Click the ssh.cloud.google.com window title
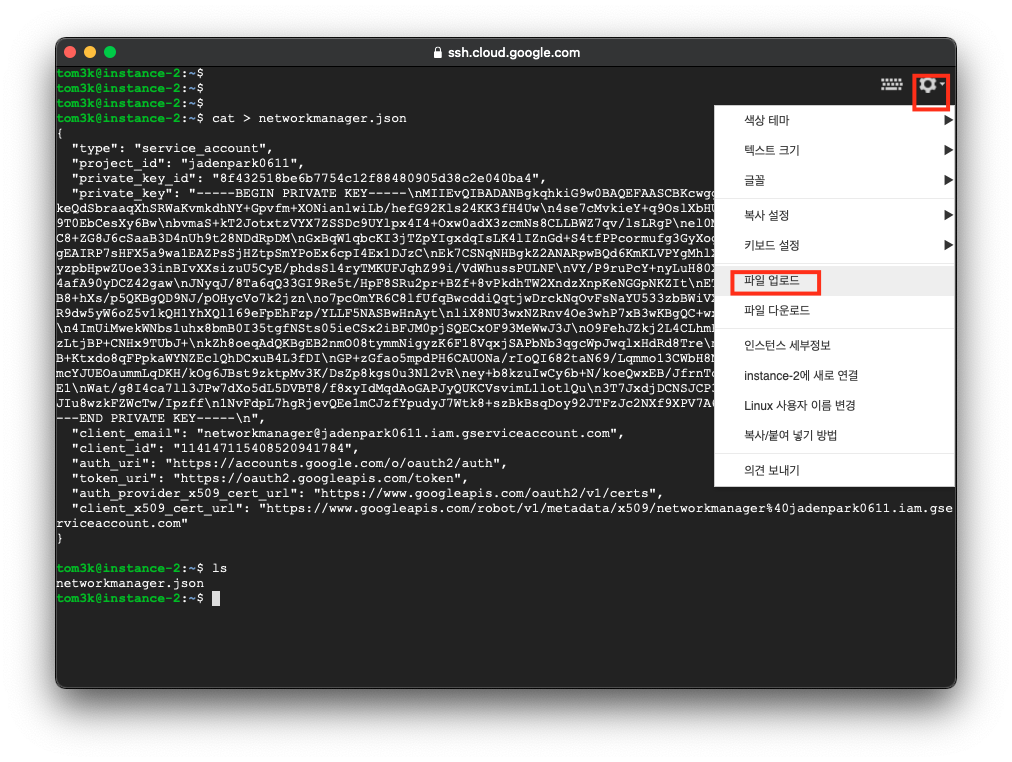 pyautogui.click(x=514, y=52)
